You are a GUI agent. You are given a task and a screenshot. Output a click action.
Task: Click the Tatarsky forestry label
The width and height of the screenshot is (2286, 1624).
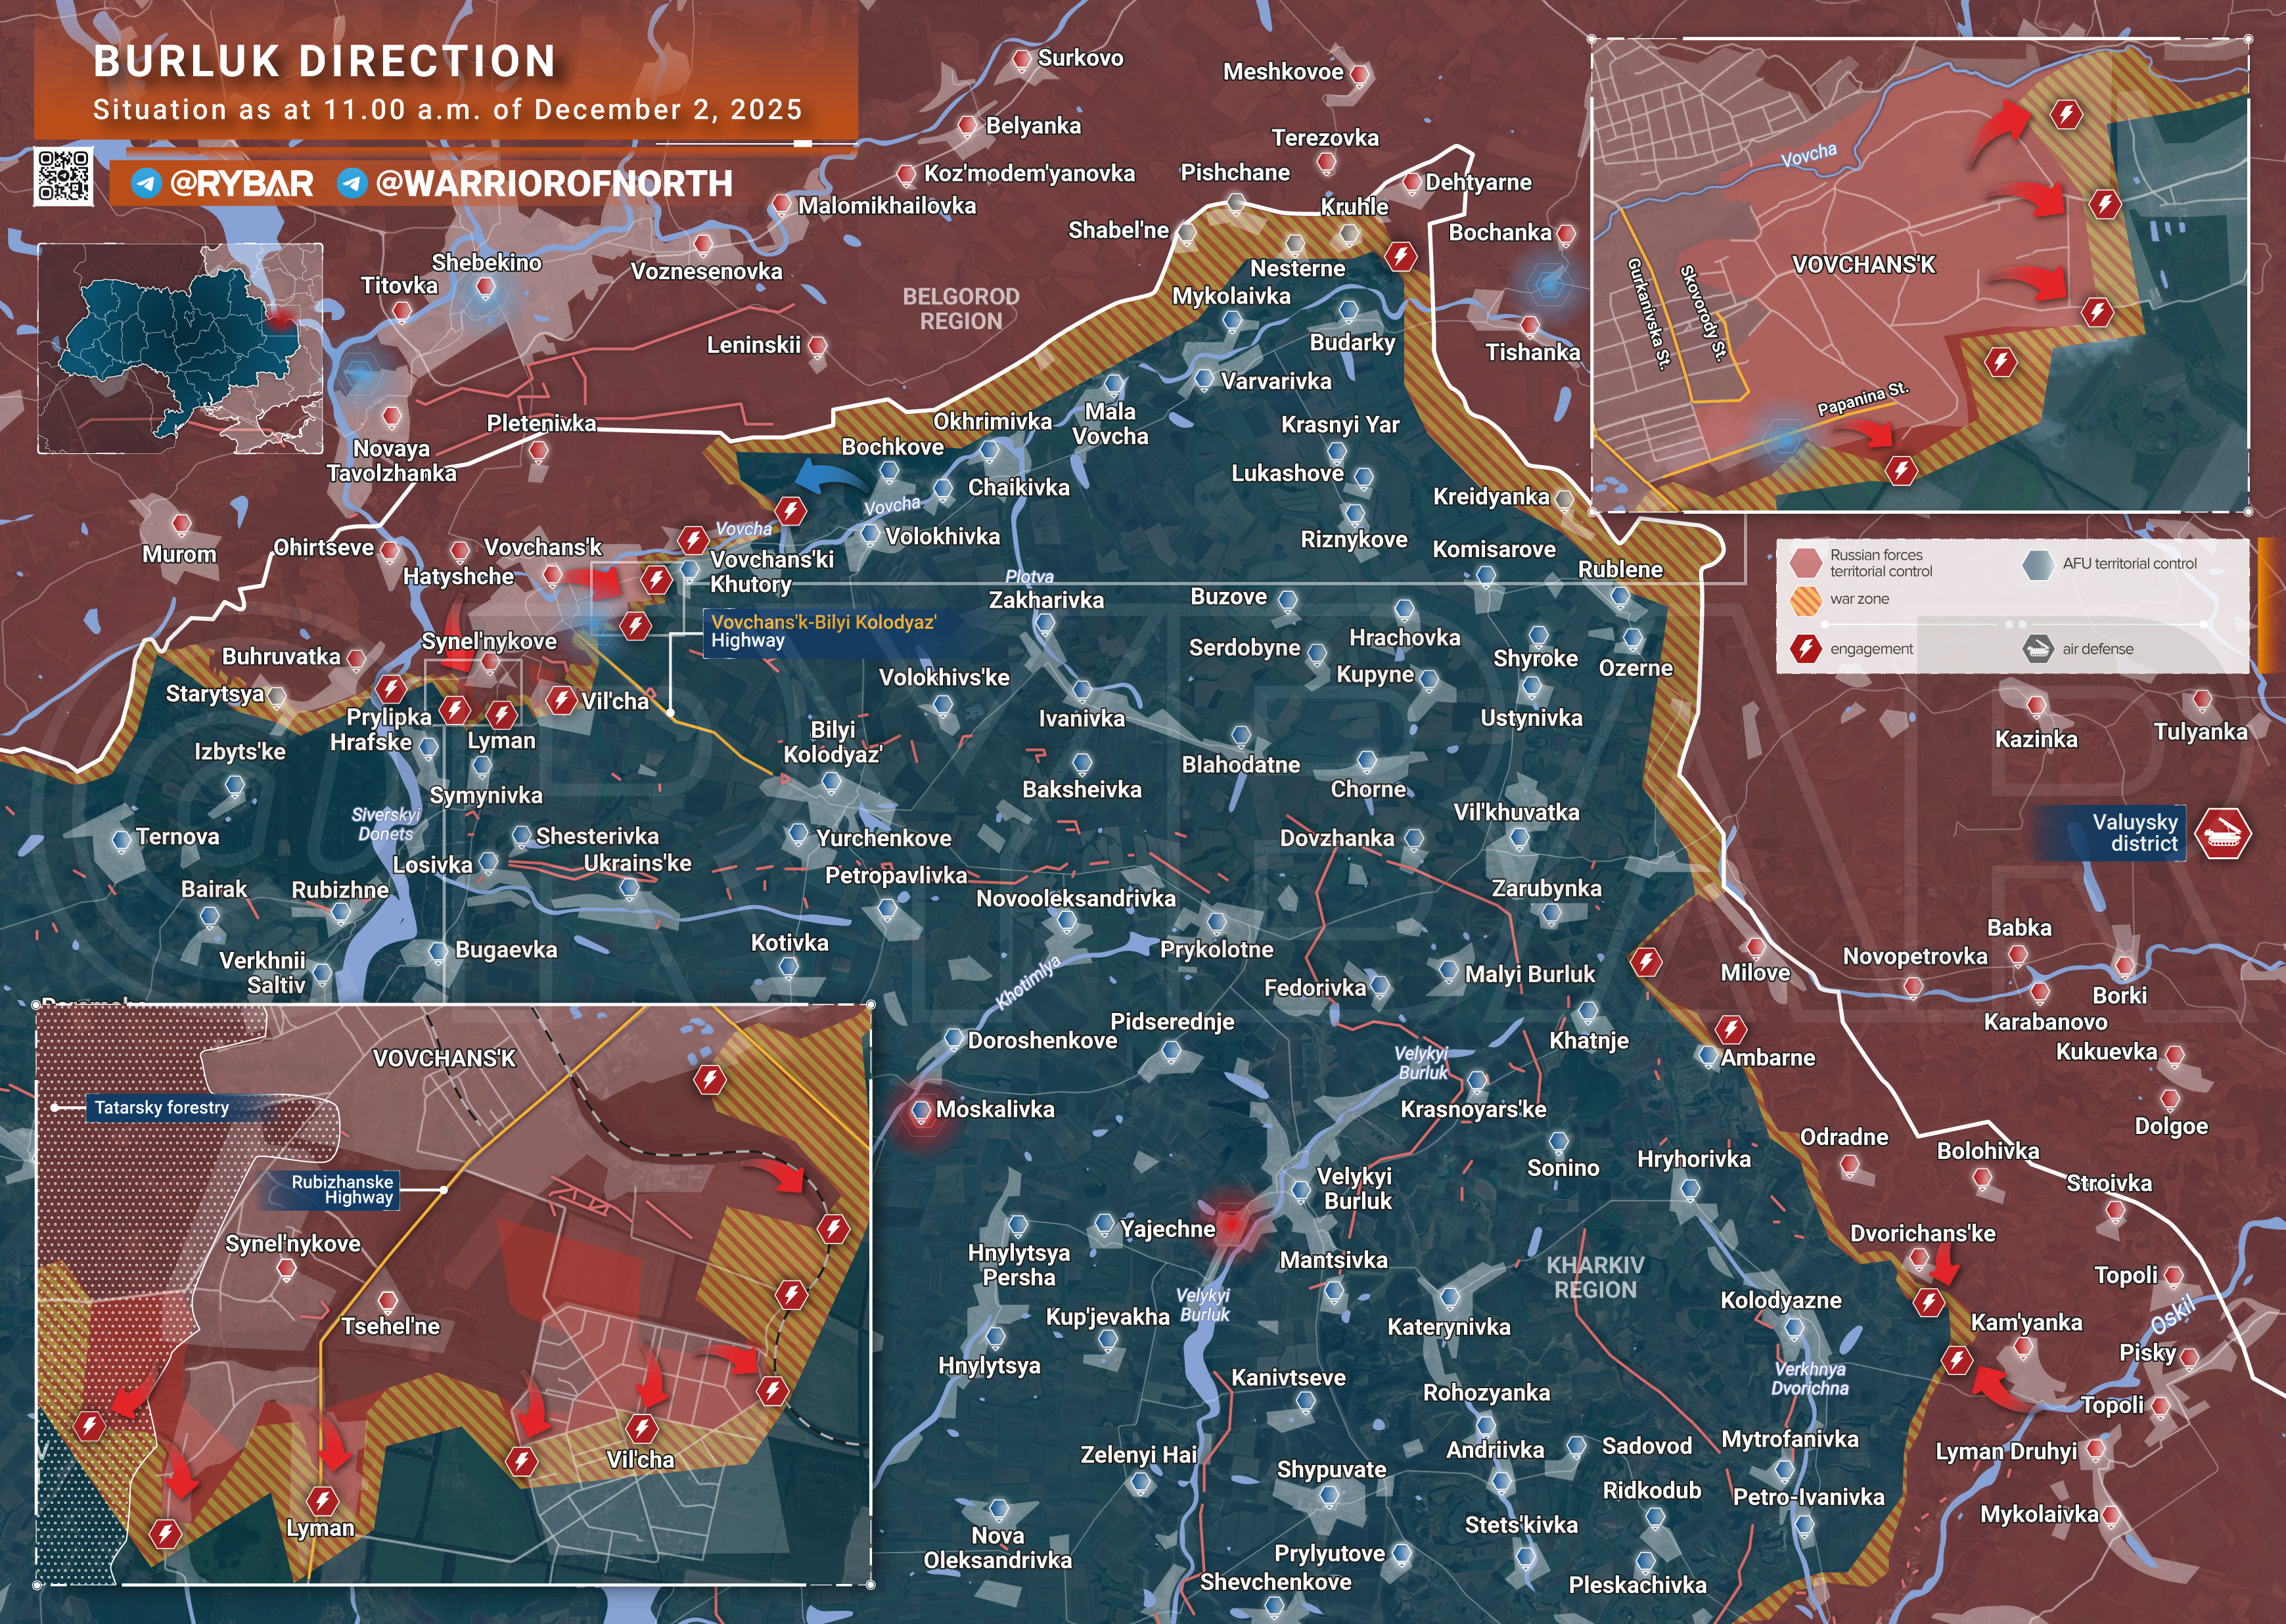161,1107
